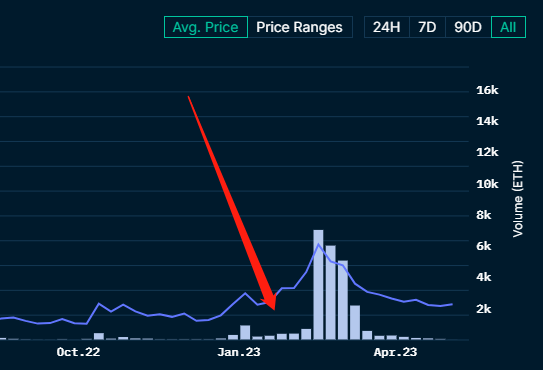Viewport: 543px width, 370px height.
Task: Set the time range to 24H
Action: coord(387,27)
